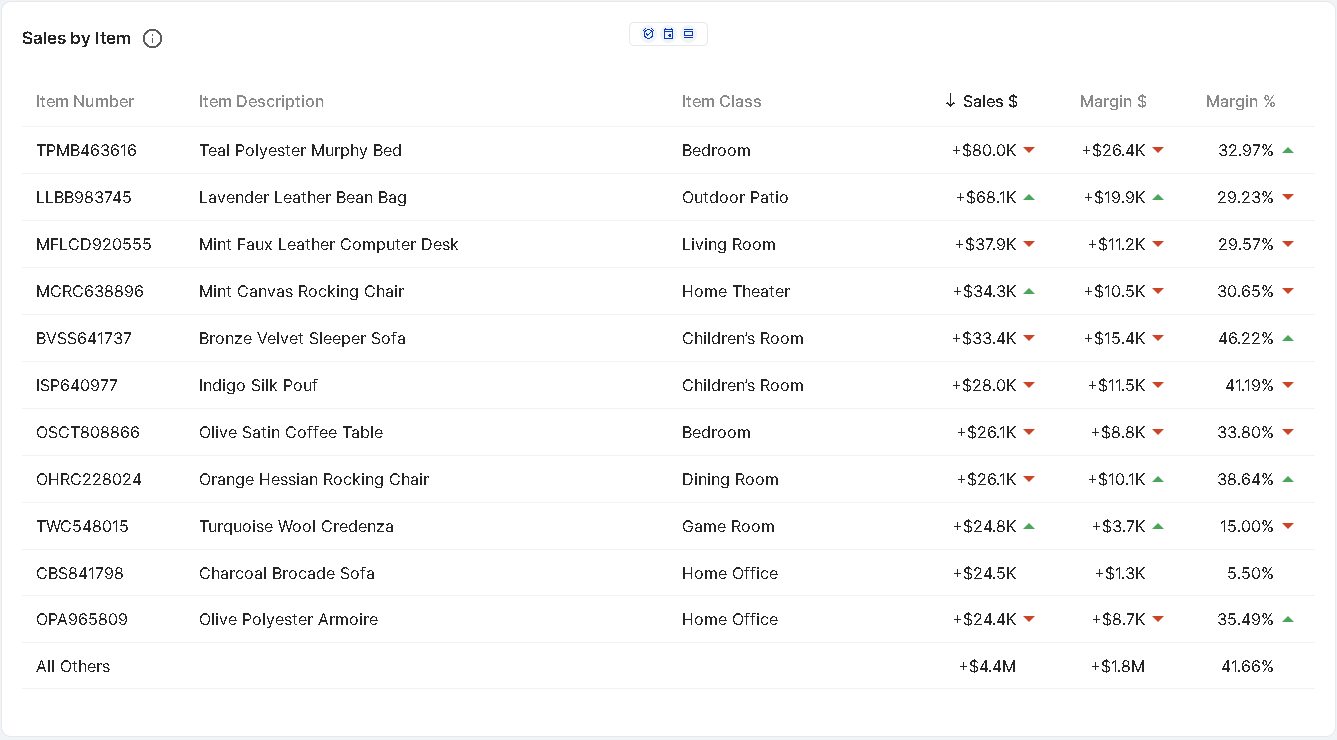The image size is (1337, 740).
Task: Click the stacked layout view icon
Action: (689, 34)
